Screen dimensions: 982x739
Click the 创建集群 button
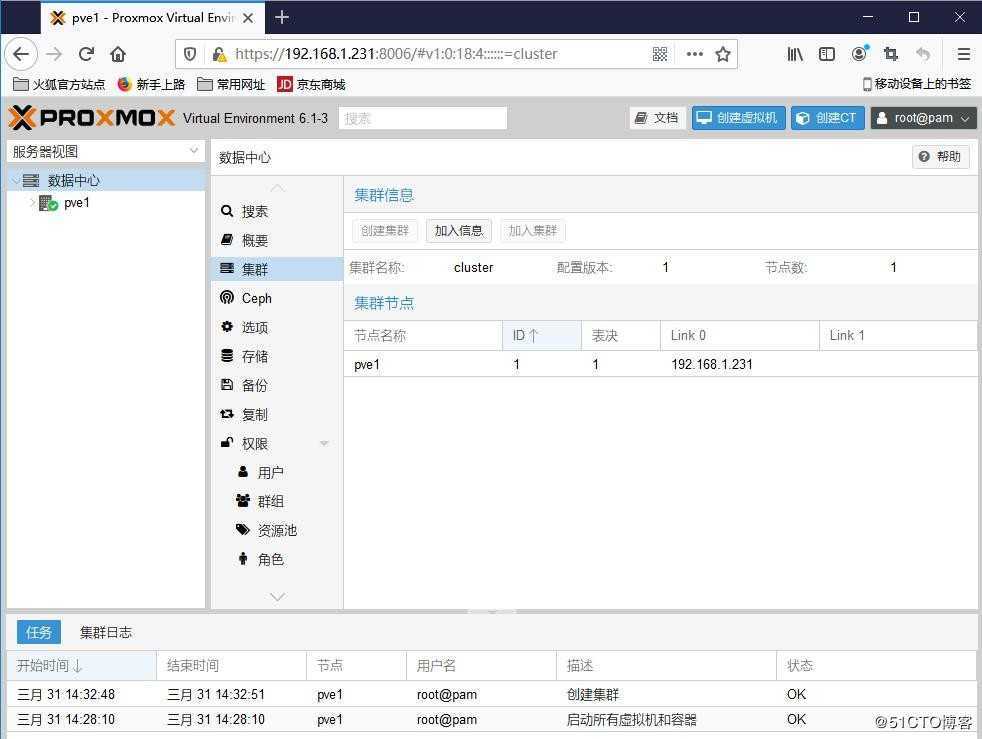click(385, 230)
